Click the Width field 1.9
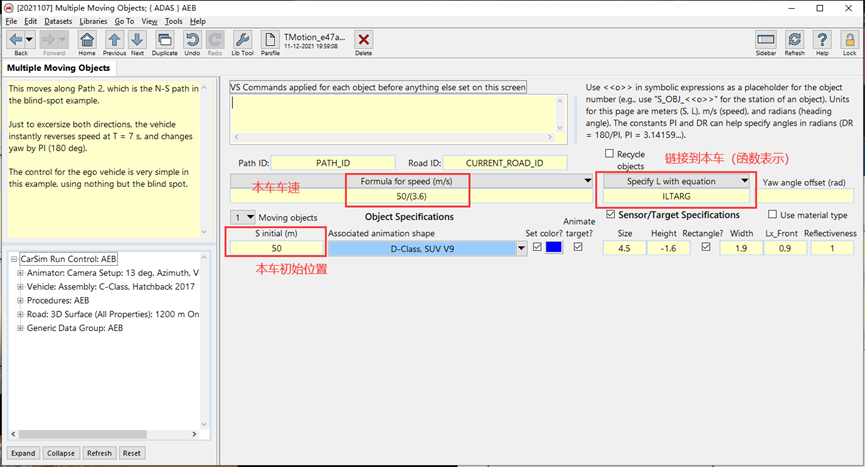This screenshot has width=865, height=467. (741, 248)
